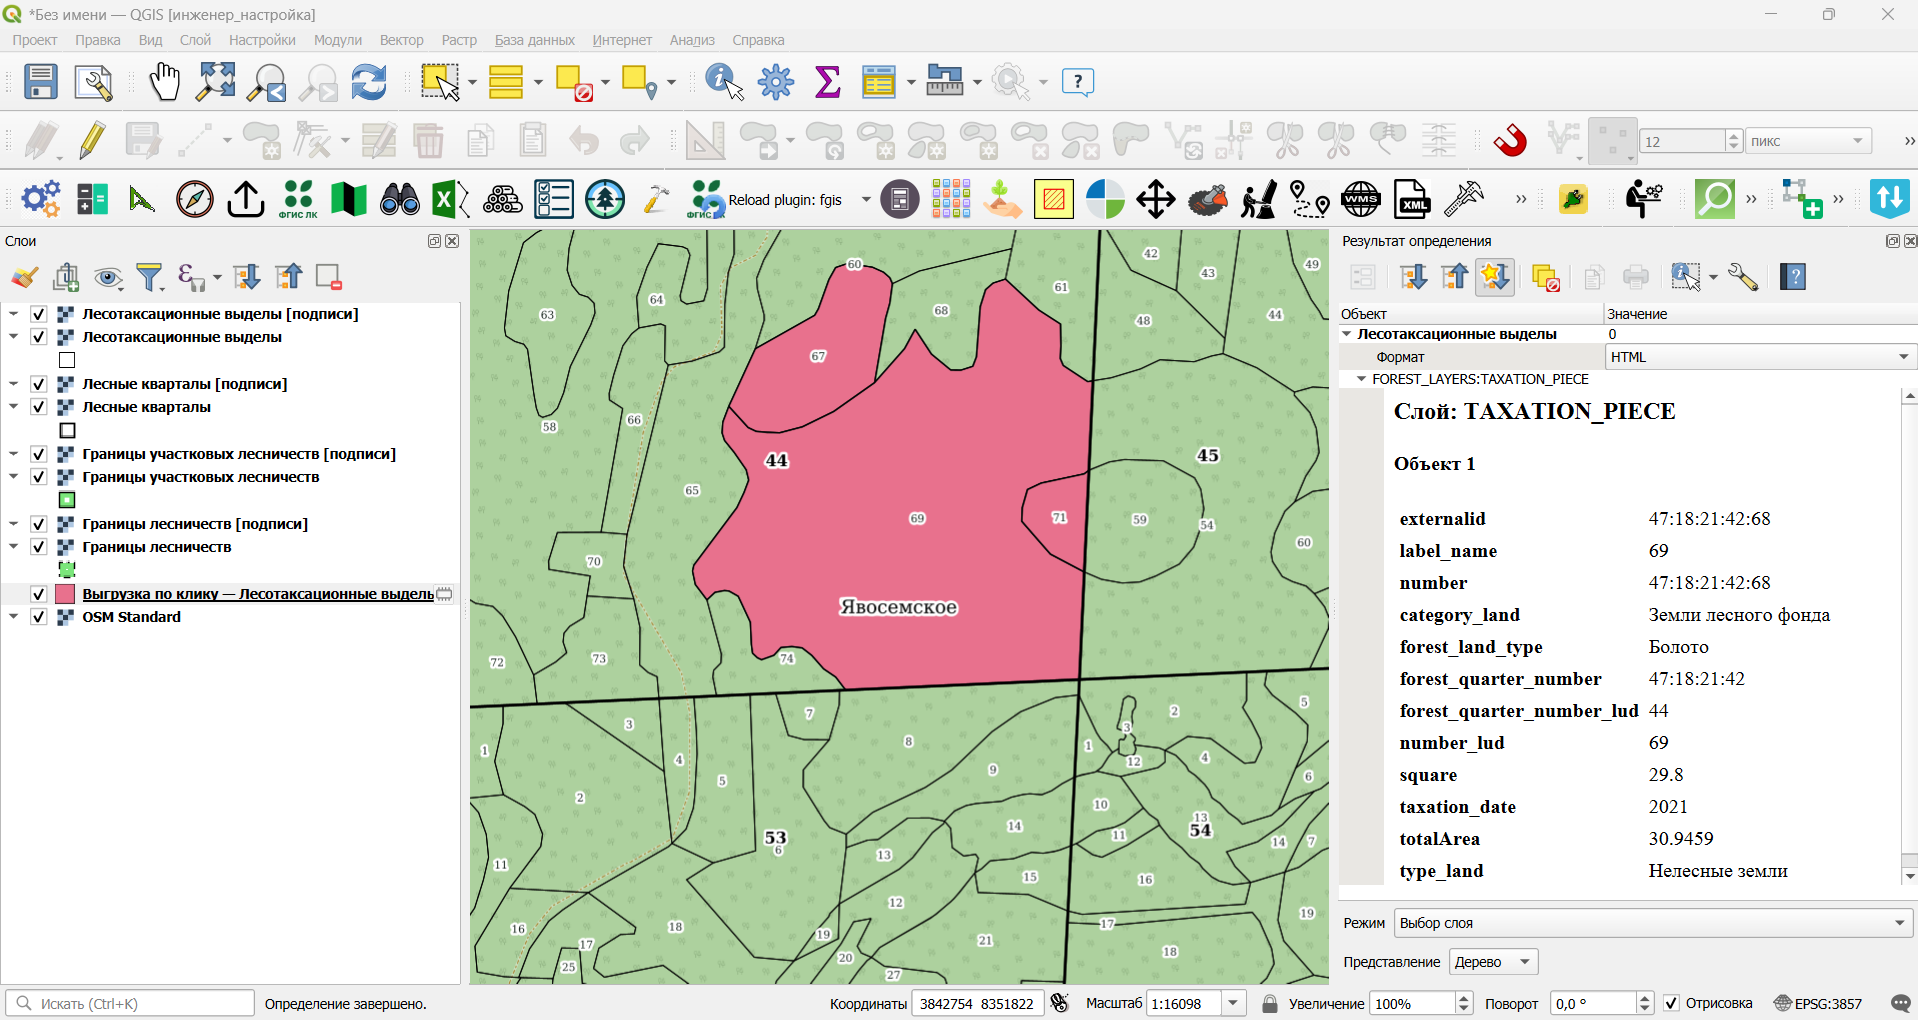Collapse the FOREST_LAYERS:TAXATION_PIECE node
Viewport: 1918px width, 1020px height.
click(1361, 379)
